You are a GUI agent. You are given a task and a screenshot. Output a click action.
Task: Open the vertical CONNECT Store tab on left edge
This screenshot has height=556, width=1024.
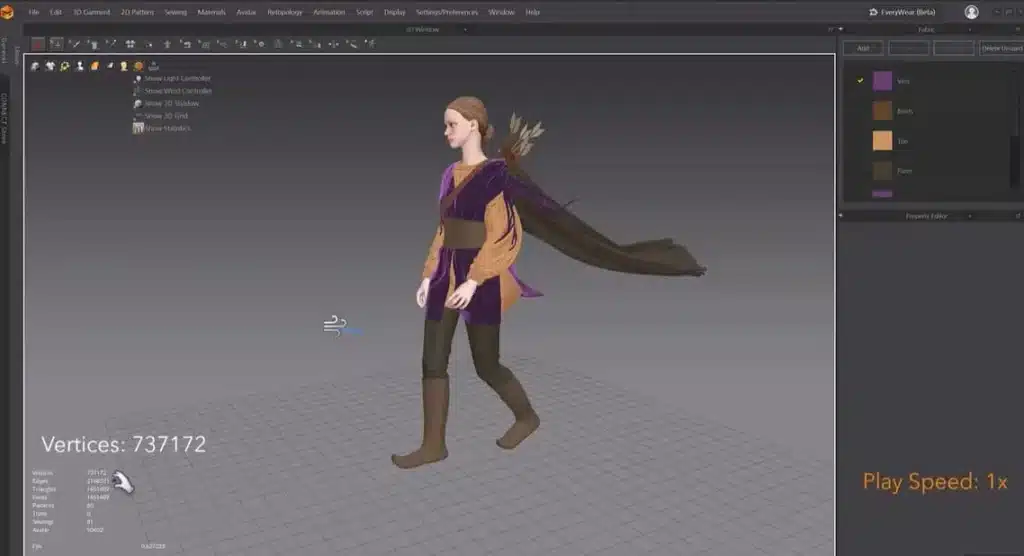coord(4,118)
